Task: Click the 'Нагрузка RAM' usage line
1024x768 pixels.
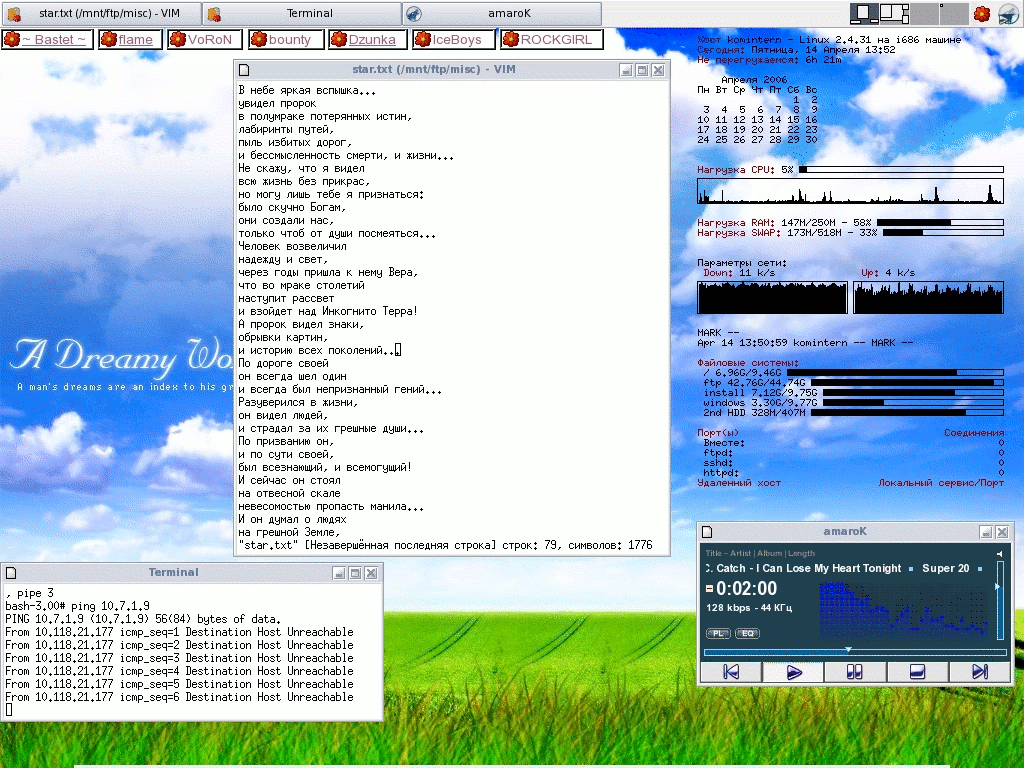Action: point(850,223)
